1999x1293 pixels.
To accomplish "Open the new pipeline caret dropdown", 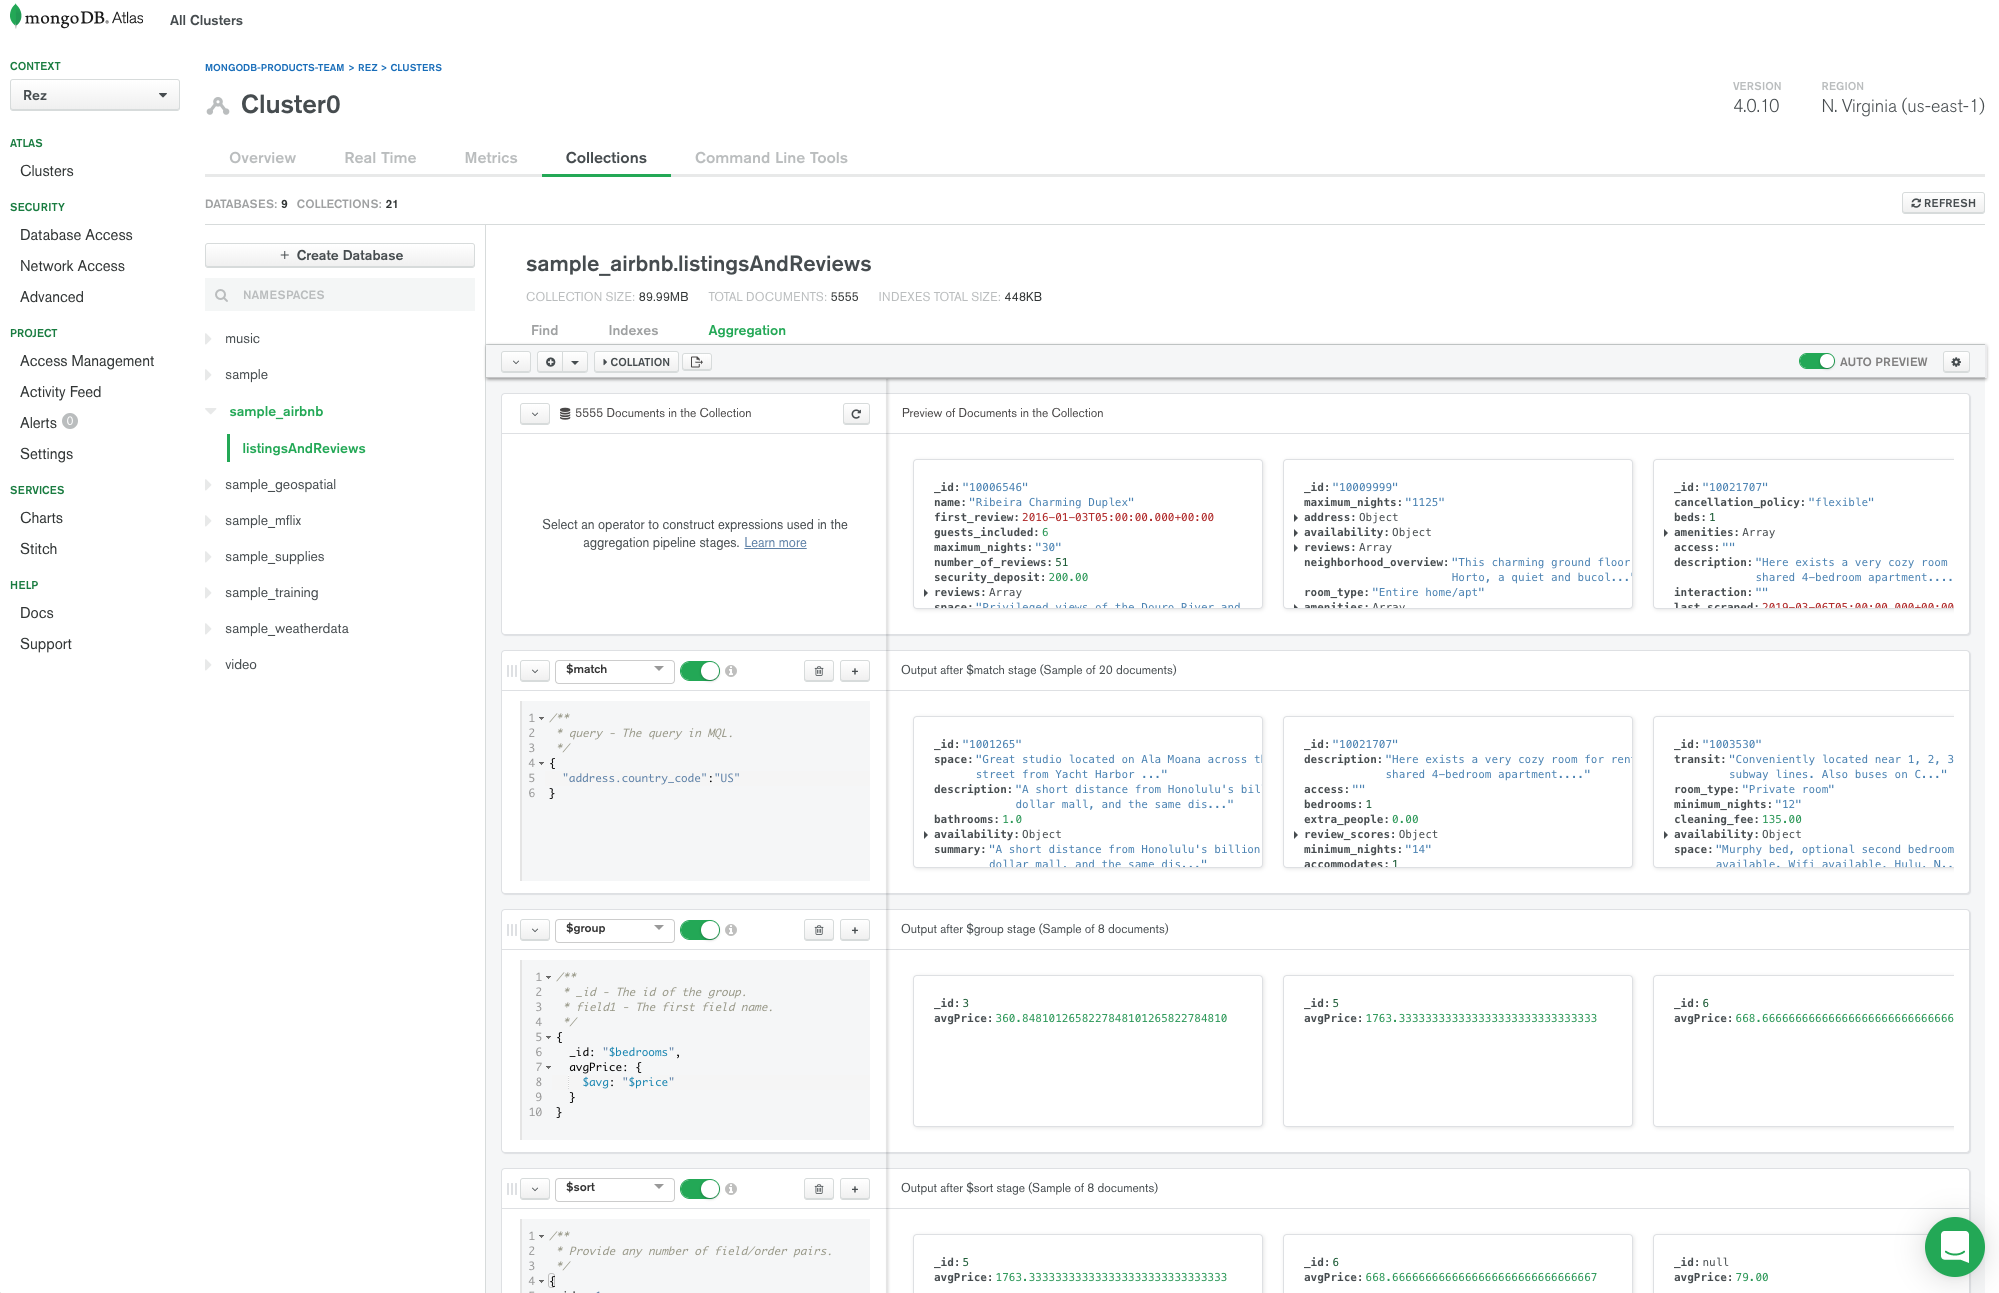I will click(x=575, y=362).
